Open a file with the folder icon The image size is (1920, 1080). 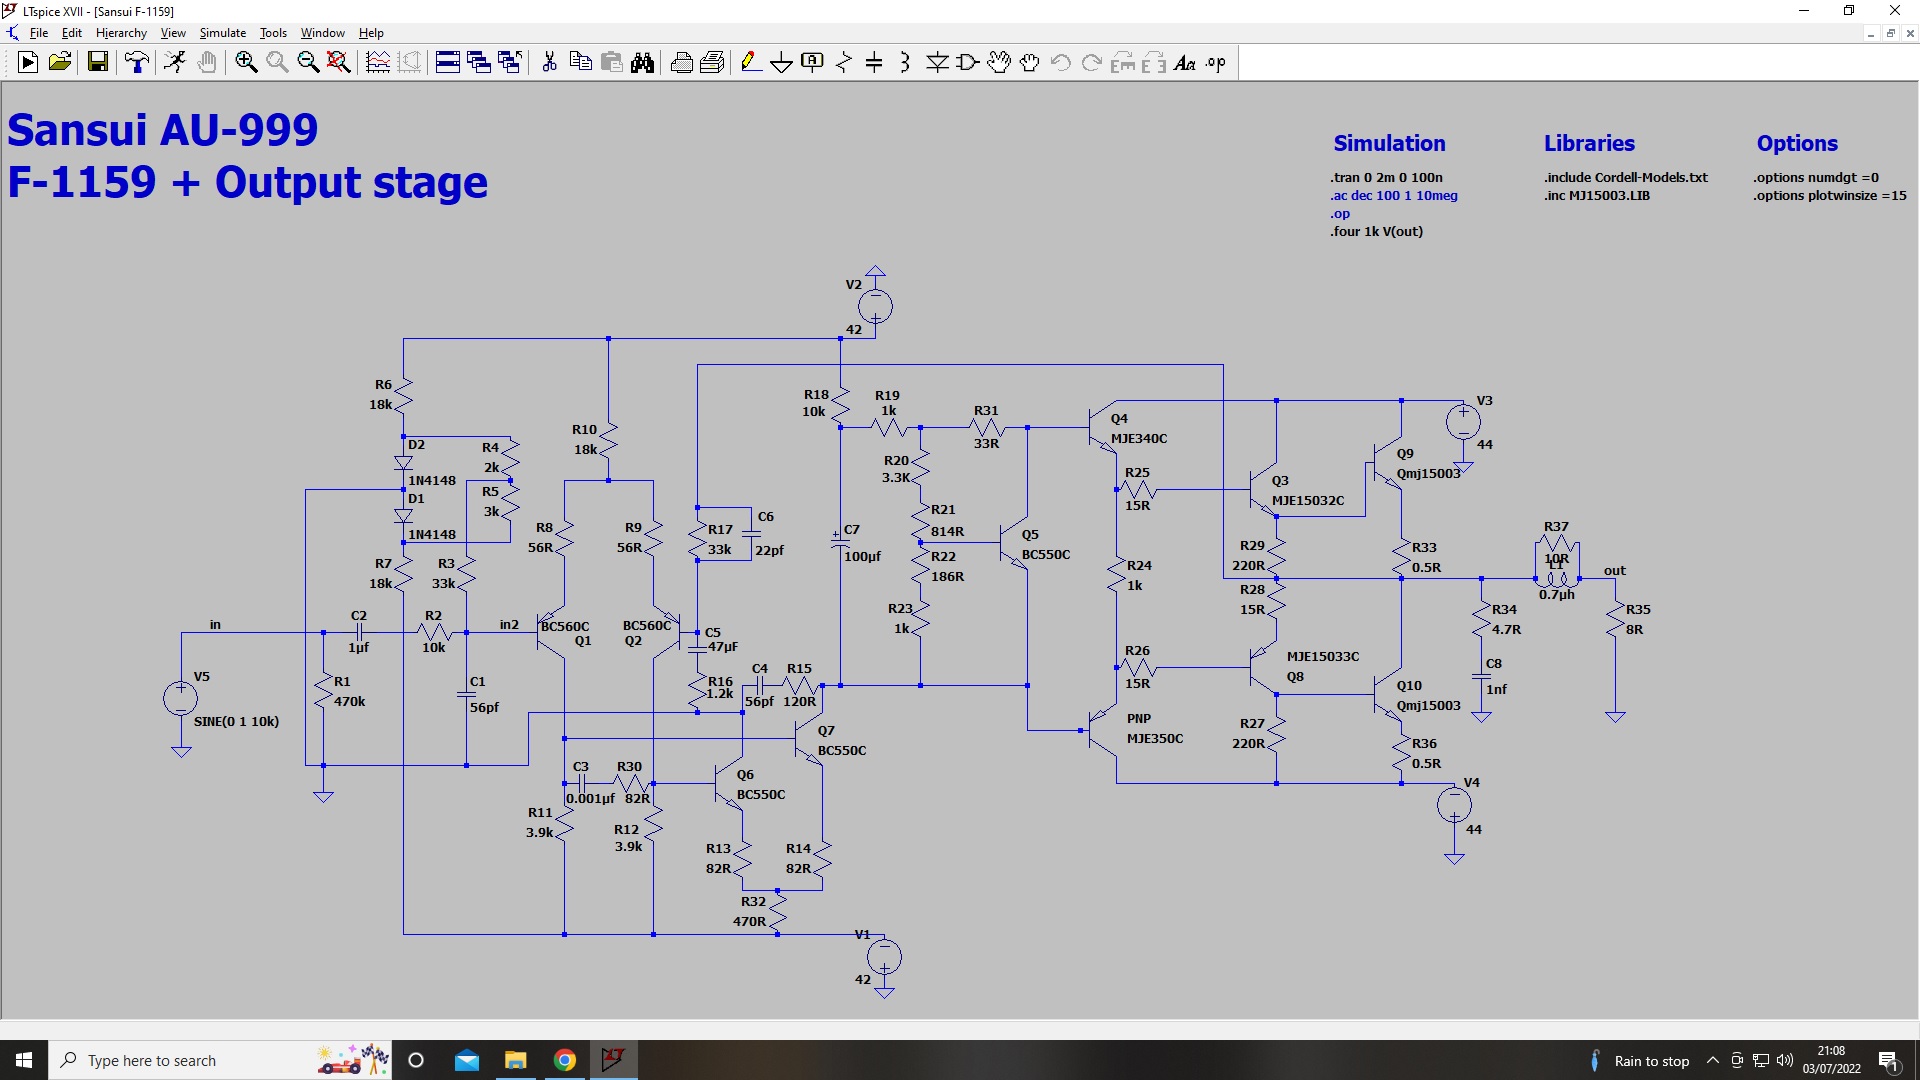[60, 63]
